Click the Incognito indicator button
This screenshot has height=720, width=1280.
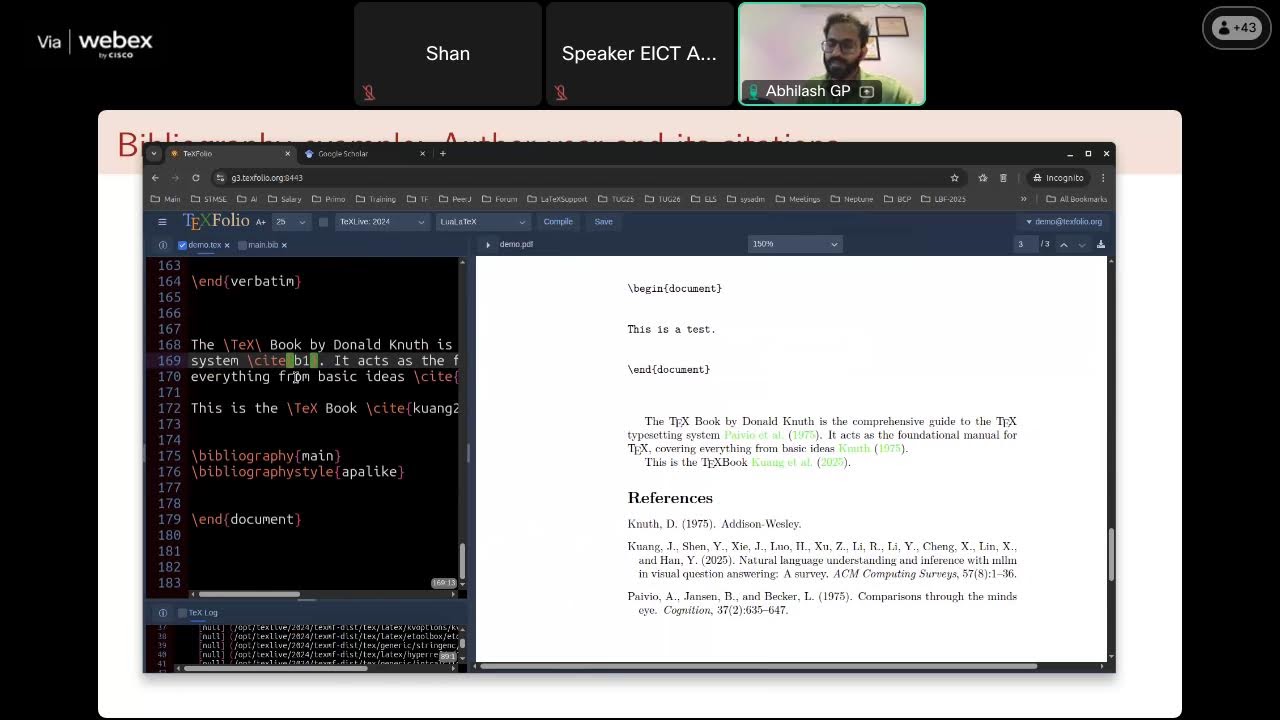pos(1058,178)
